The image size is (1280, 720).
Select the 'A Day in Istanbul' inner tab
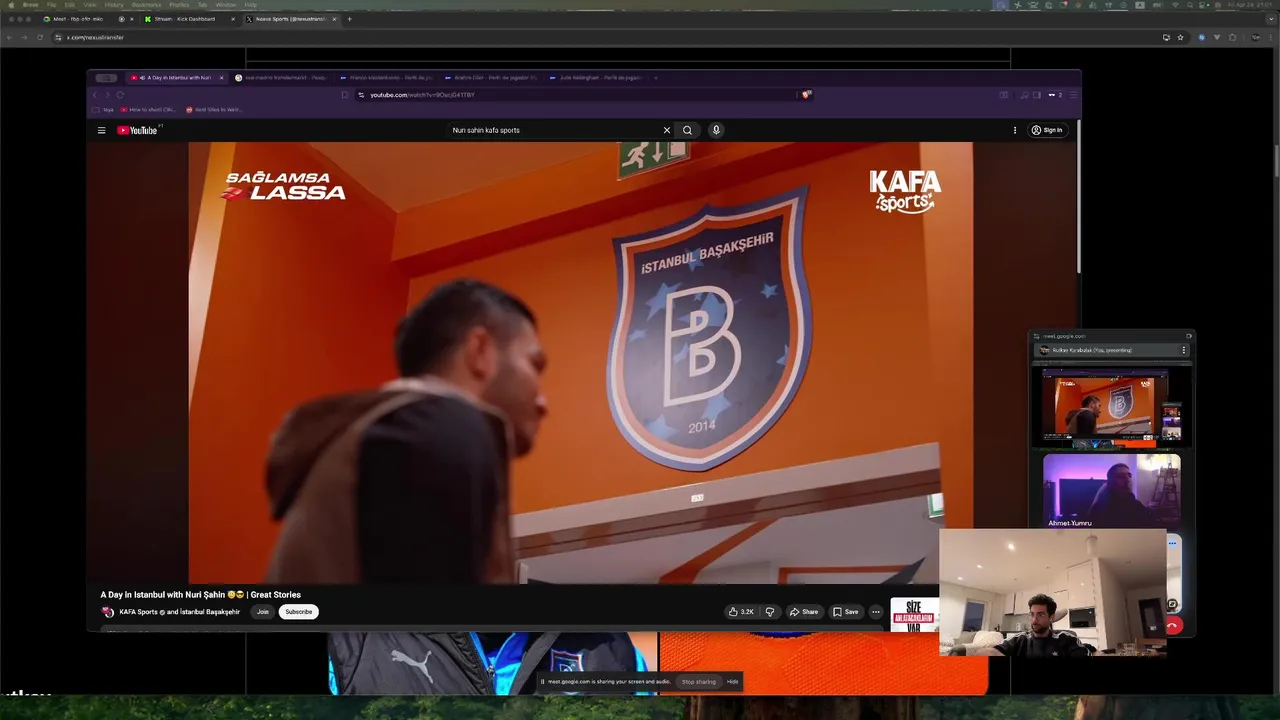point(176,77)
